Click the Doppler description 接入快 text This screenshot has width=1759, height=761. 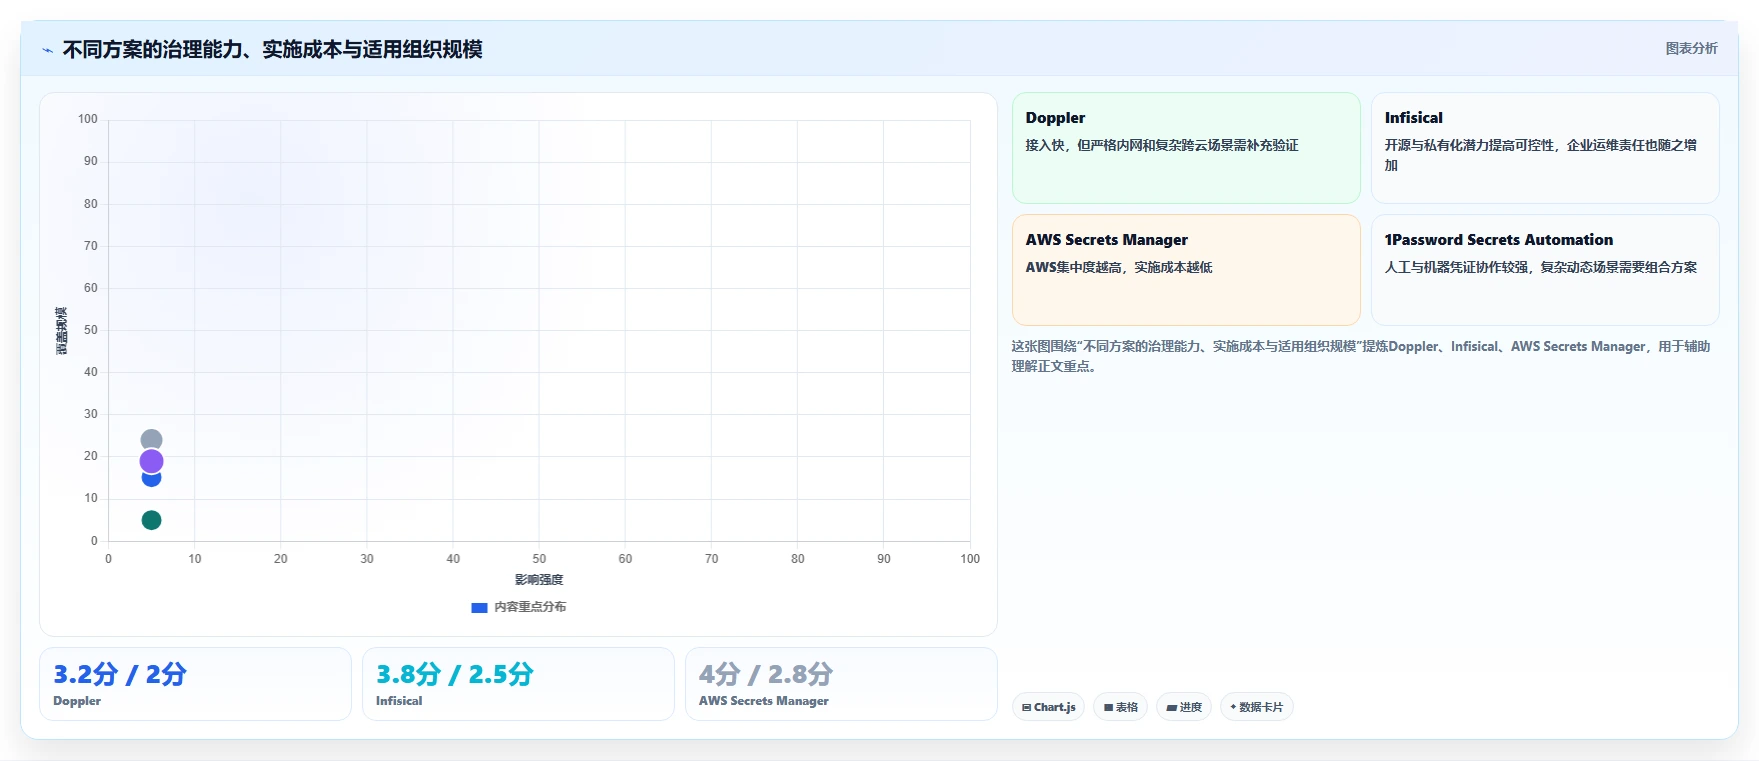click(x=1161, y=146)
